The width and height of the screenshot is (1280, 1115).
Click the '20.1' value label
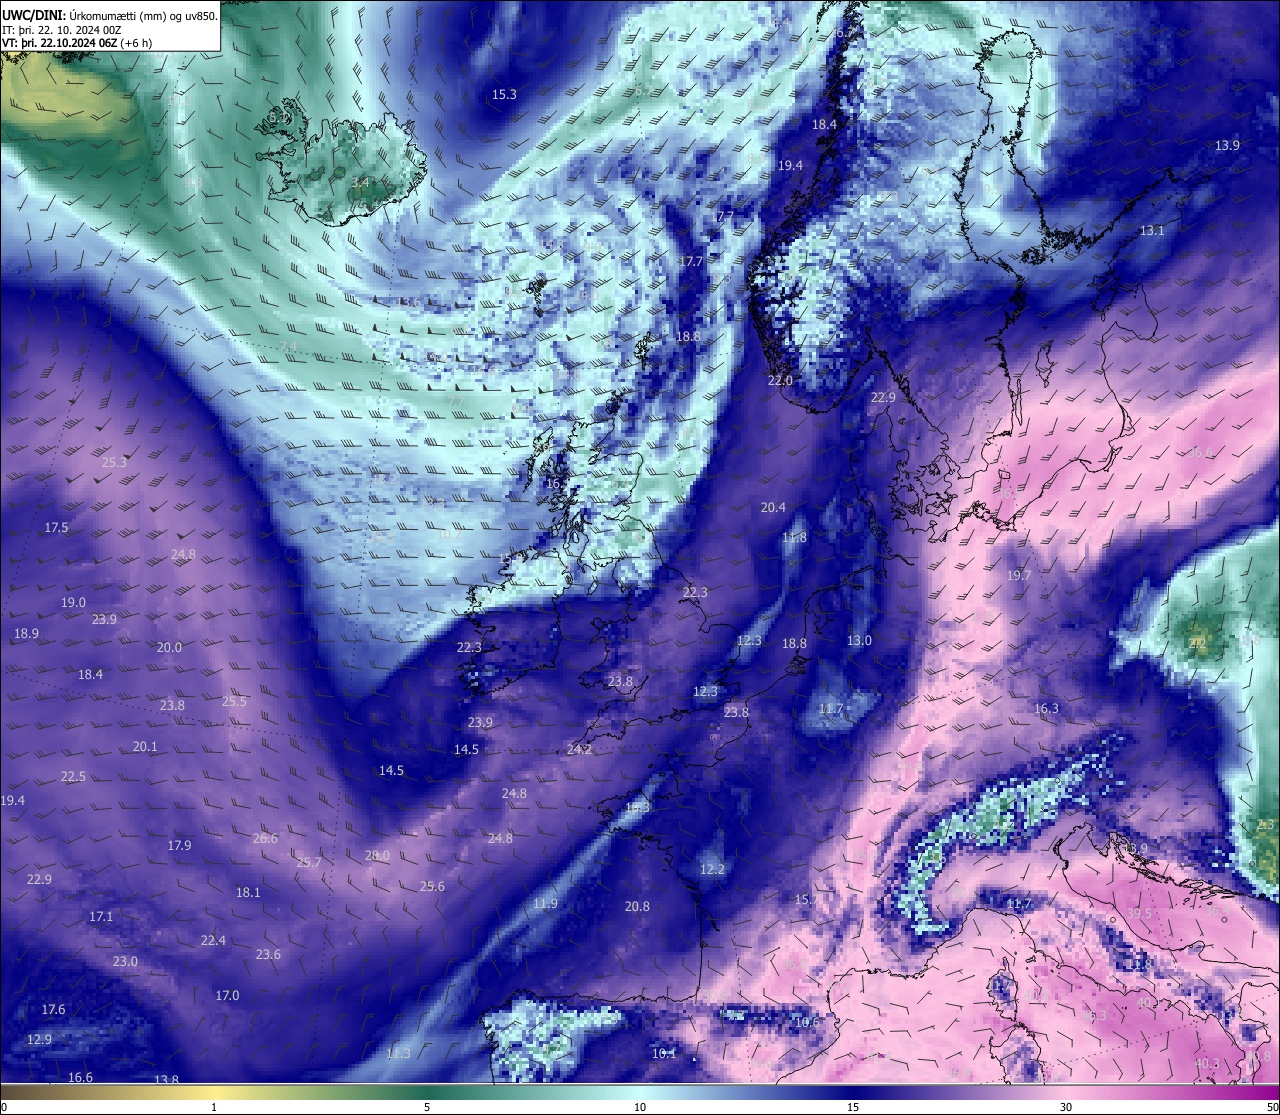pyautogui.click(x=145, y=747)
